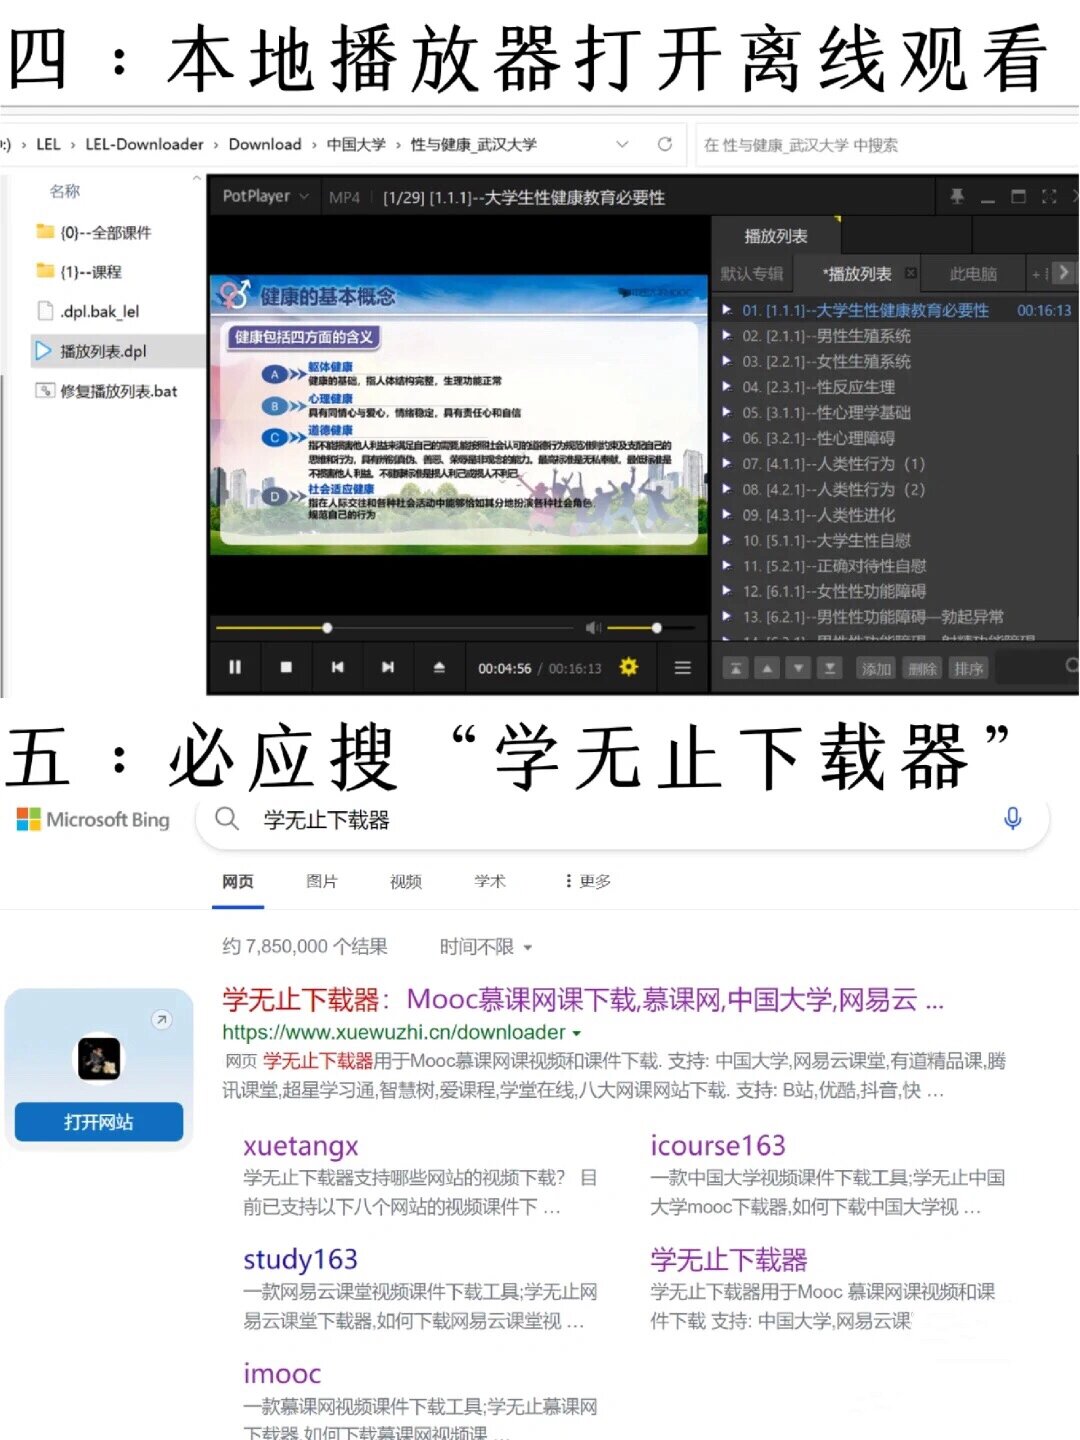Open the PotPlayer main menu dropdown

tap(265, 196)
